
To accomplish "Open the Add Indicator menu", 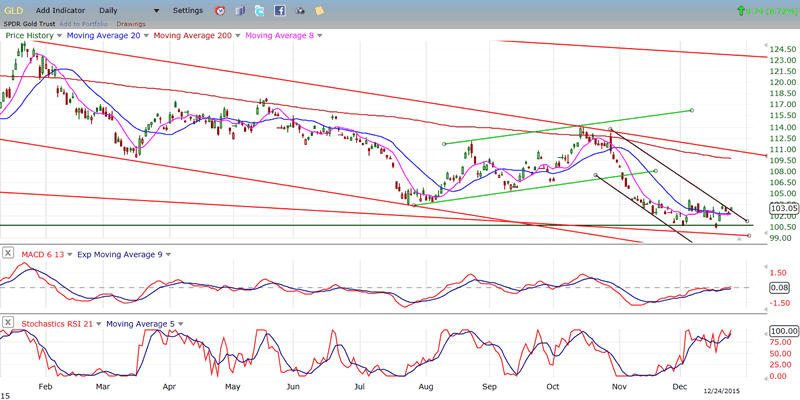I will click(x=67, y=10).
